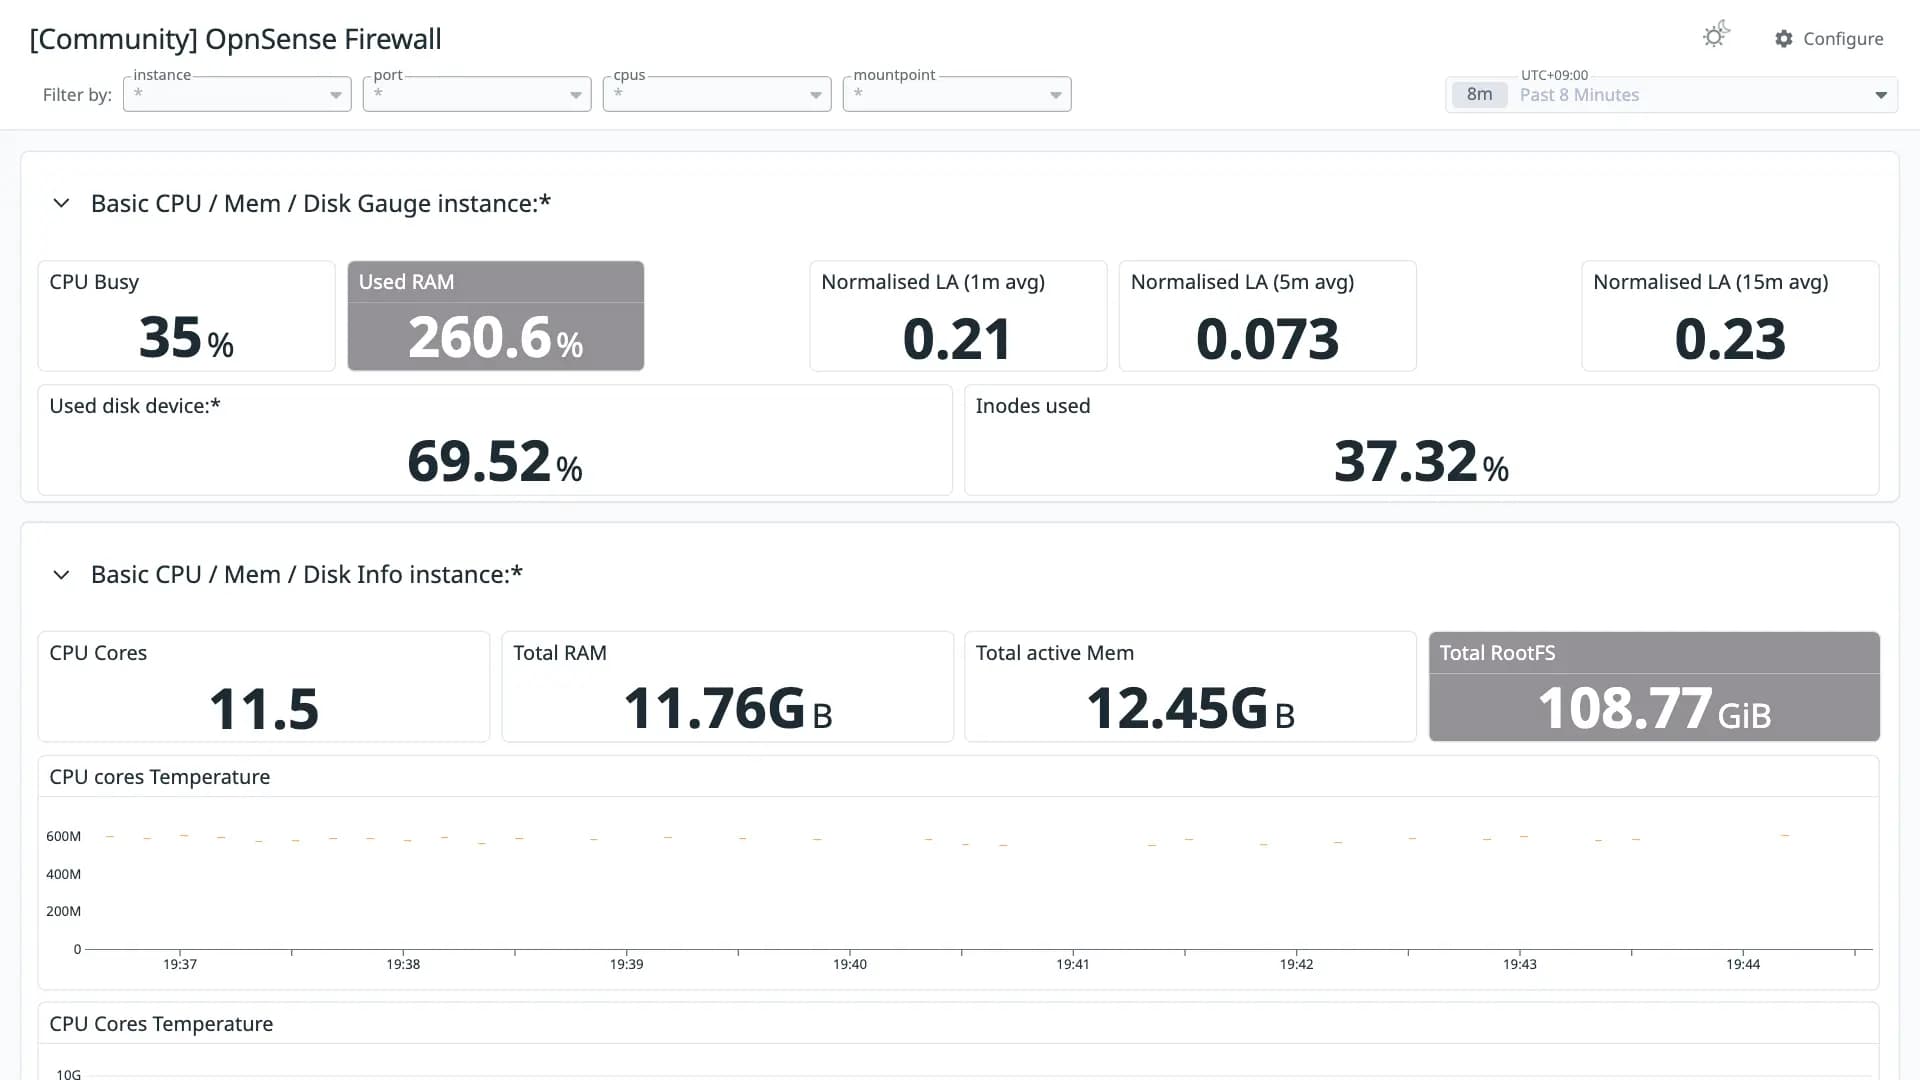Click the Normalised LA (1m avg) value 0.21
This screenshot has height=1080, width=1920.
957,338
